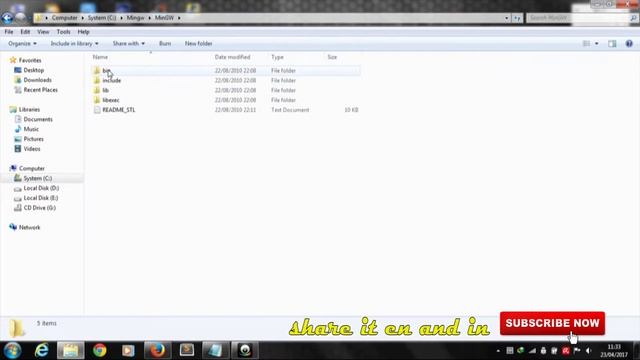Select the include folder icon
Image resolution: width=640 pixels, height=360 pixels.
coord(97,80)
